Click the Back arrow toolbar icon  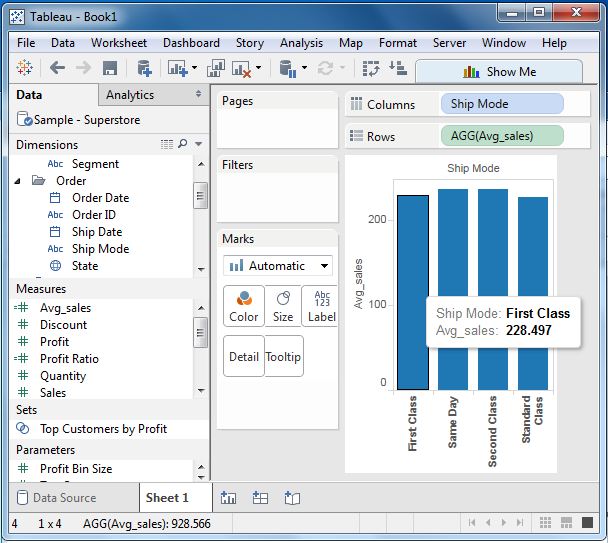57,69
